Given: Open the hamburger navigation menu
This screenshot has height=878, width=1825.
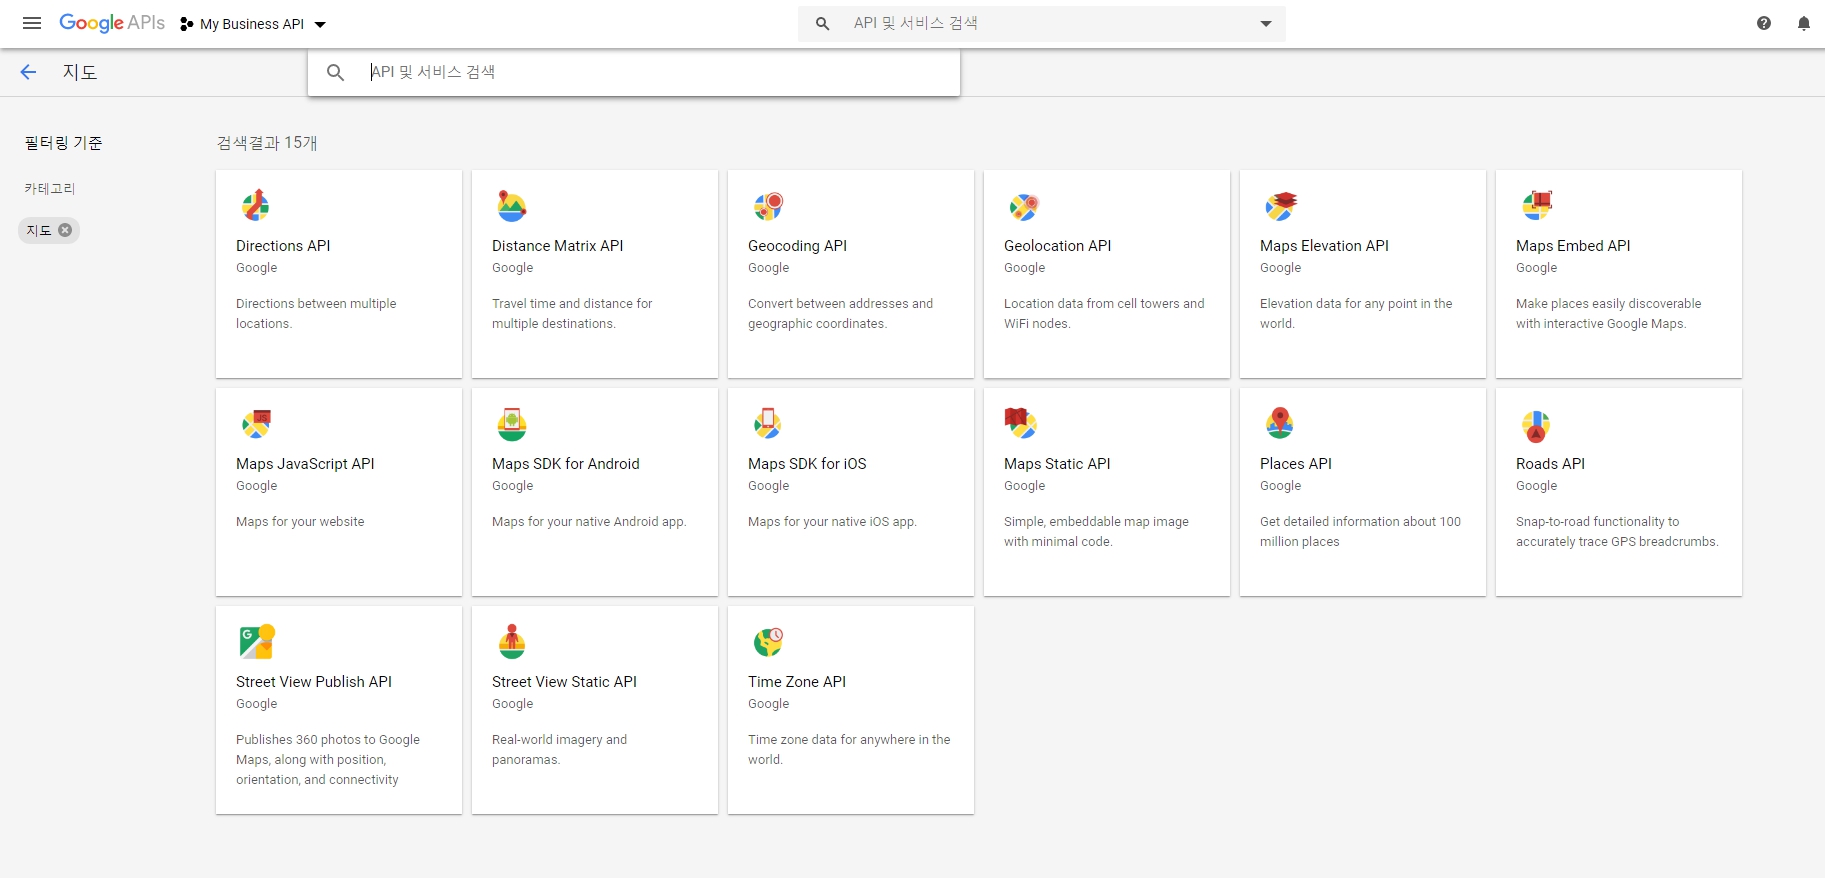Looking at the screenshot, I should (x=32, y=23).
